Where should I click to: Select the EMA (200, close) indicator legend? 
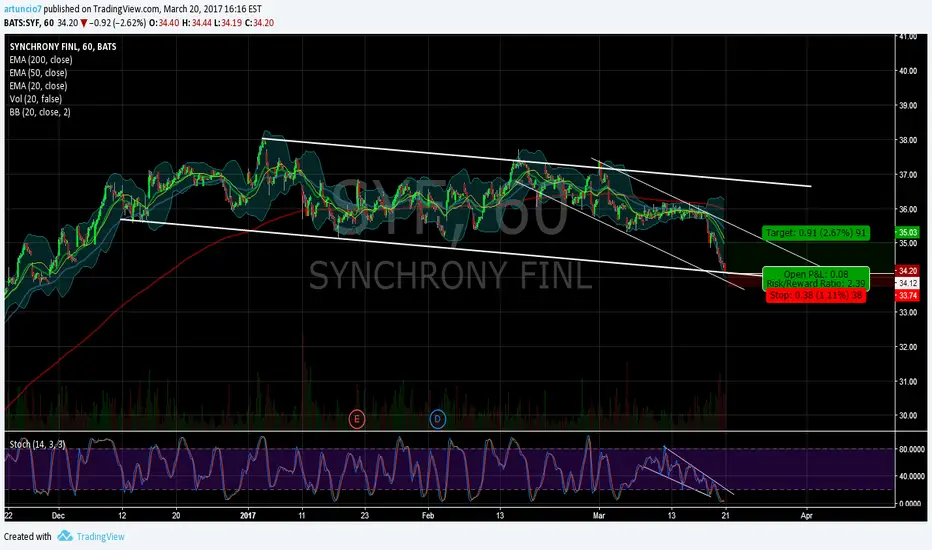pyautogui.click(x=40, y=59)
